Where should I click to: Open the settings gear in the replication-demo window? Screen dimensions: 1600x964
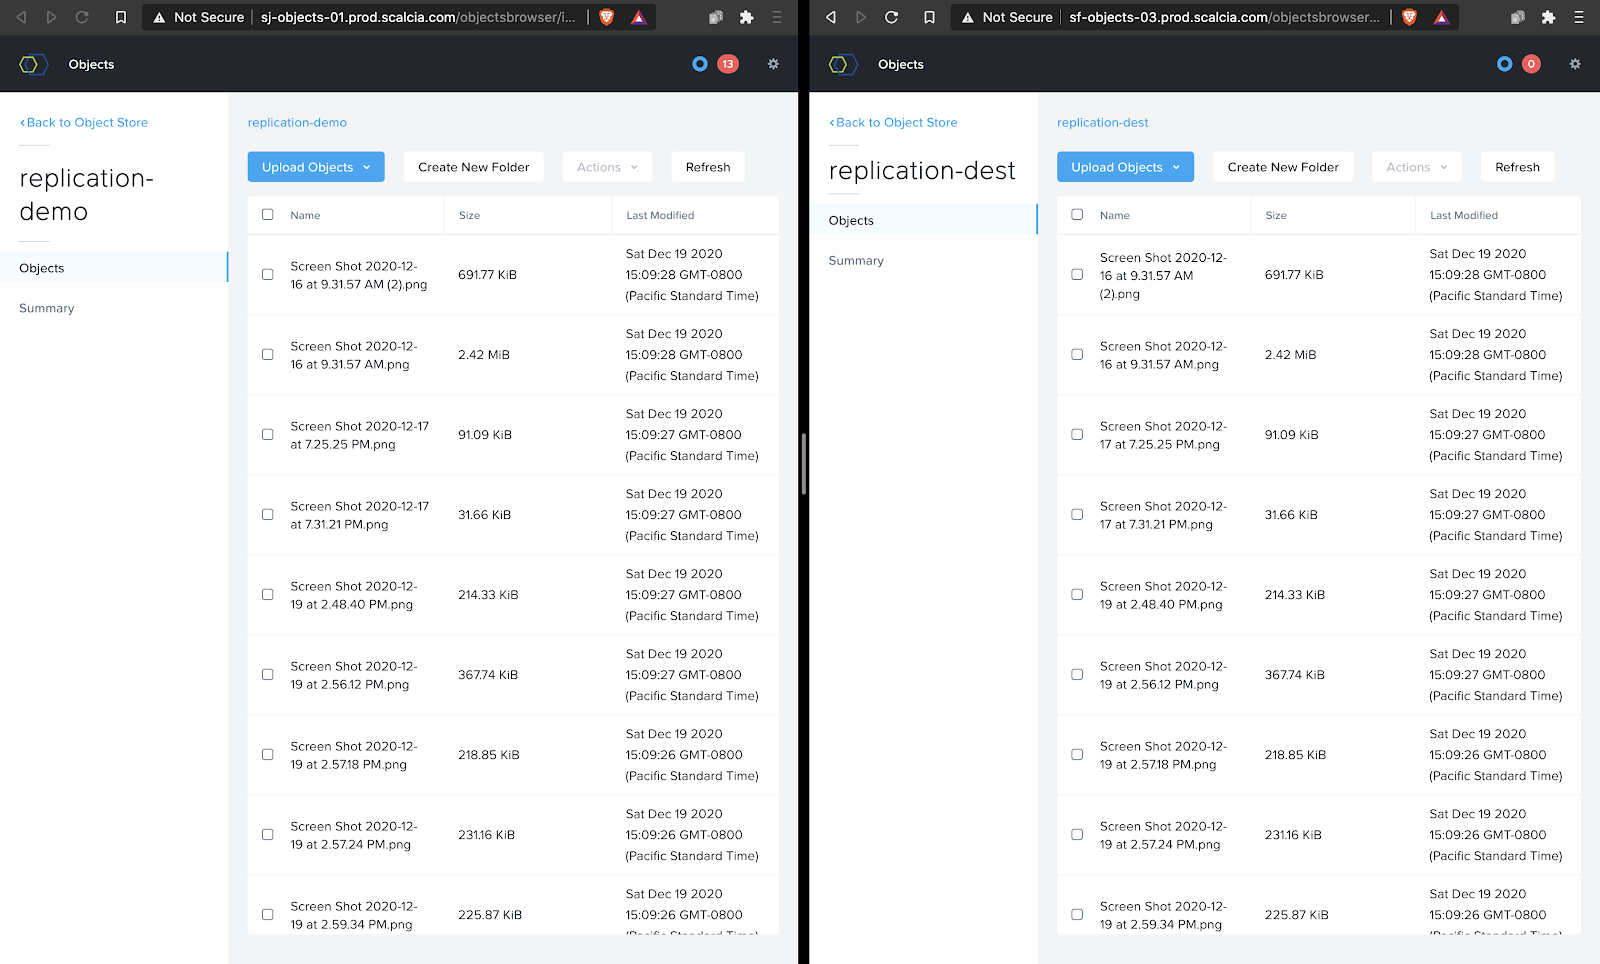click(773, 64)
